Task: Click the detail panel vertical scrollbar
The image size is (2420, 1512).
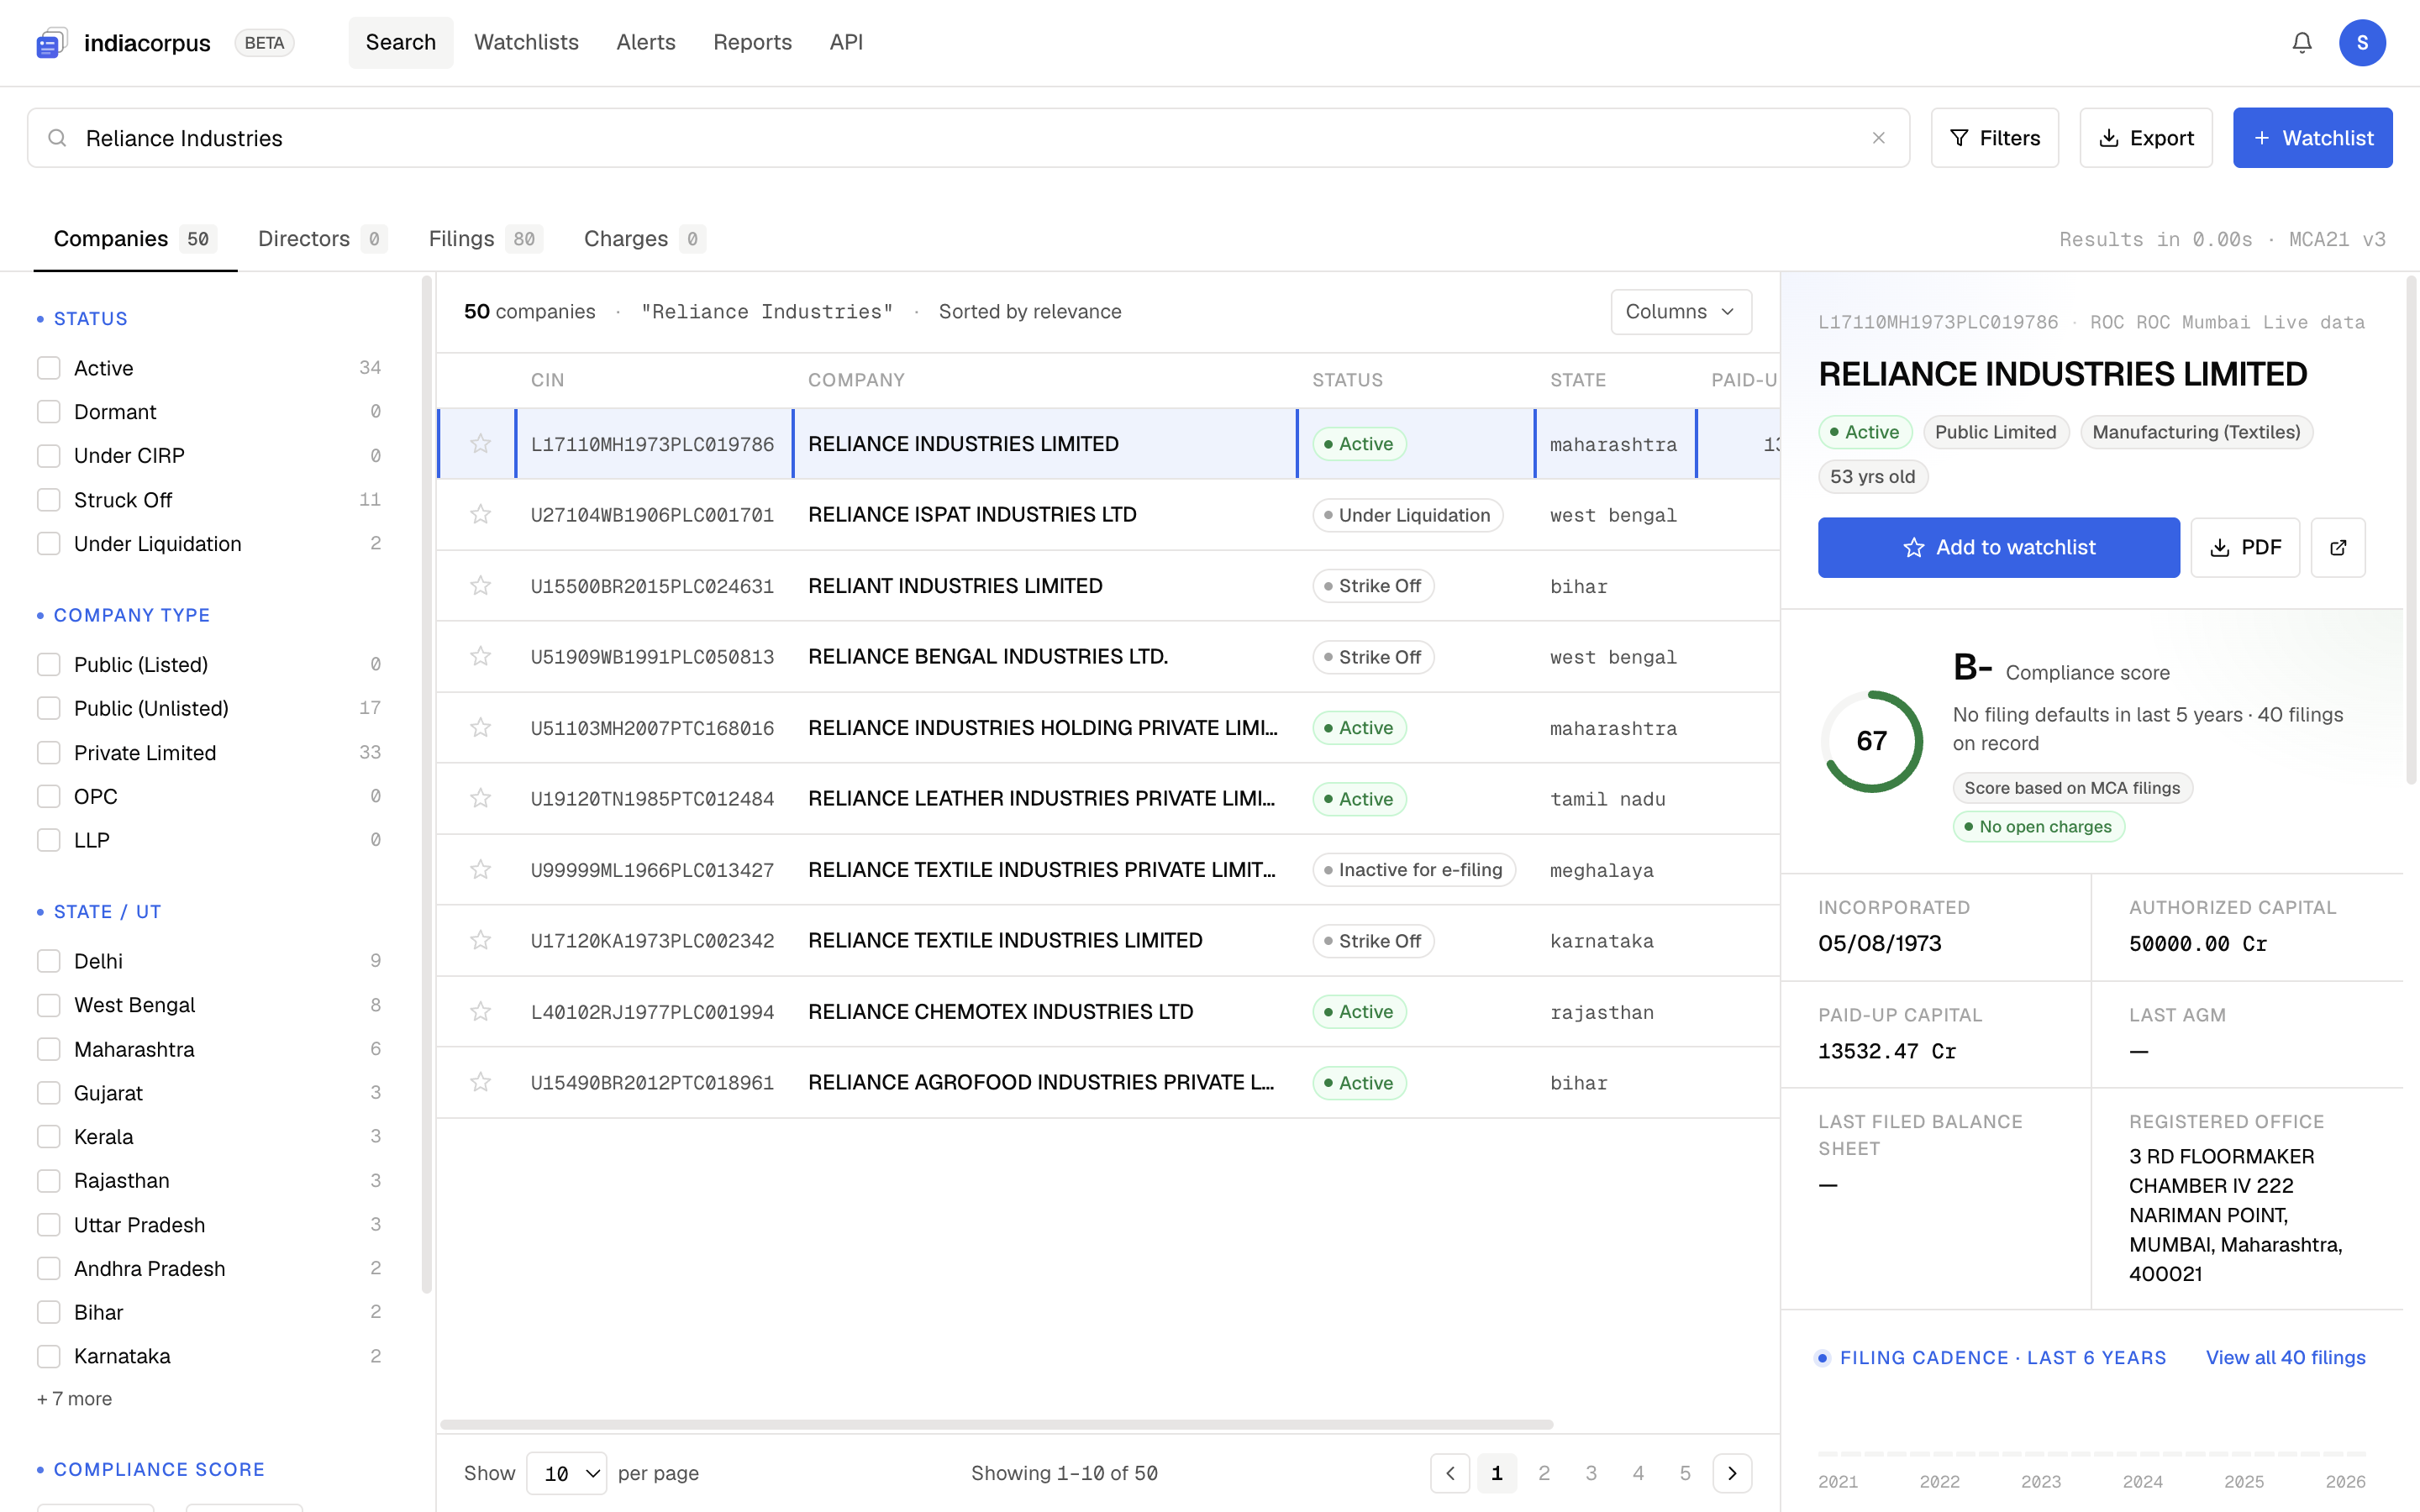Action: tap(2411, 530)
